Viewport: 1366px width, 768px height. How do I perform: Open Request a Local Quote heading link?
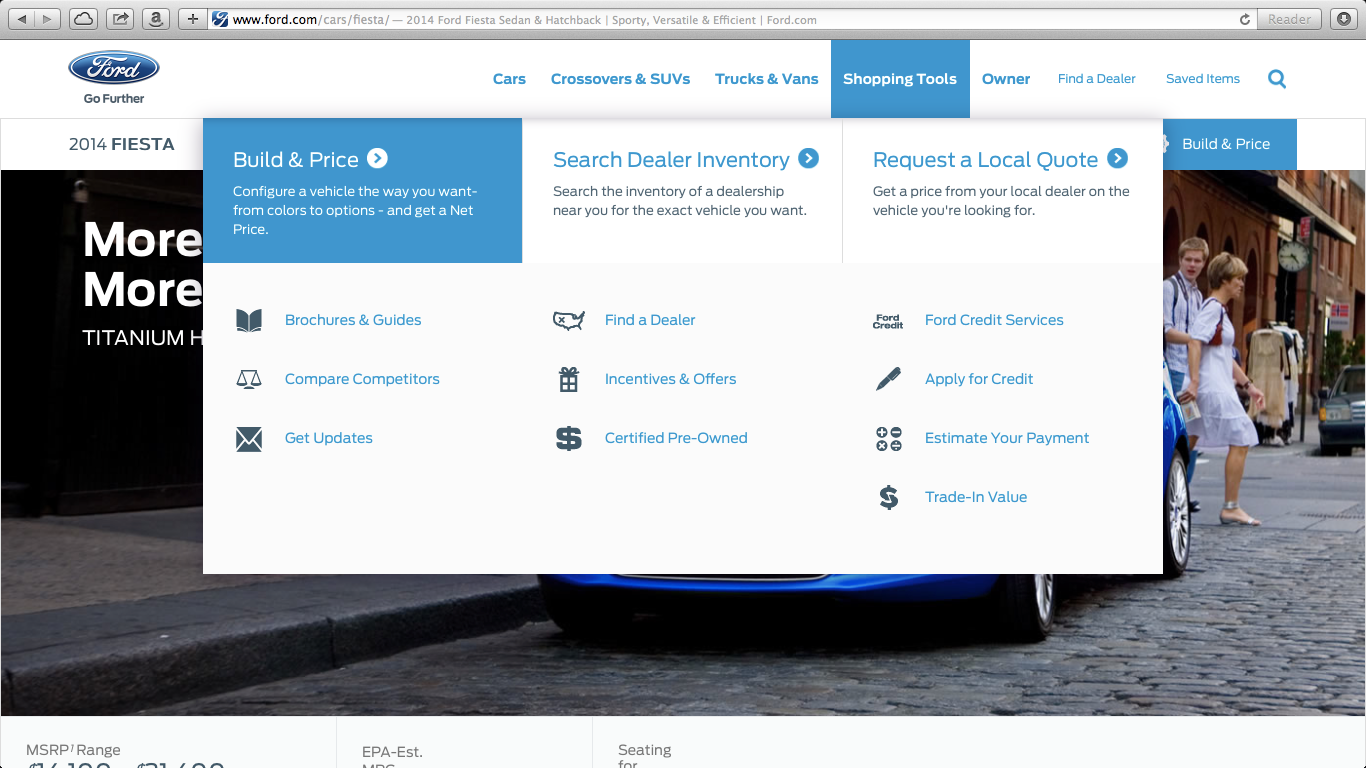[x=985, y=160]
